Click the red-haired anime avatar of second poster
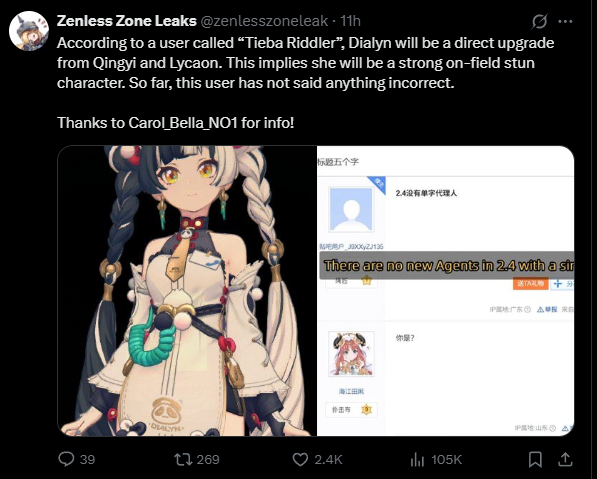 [x=351, y=354]
